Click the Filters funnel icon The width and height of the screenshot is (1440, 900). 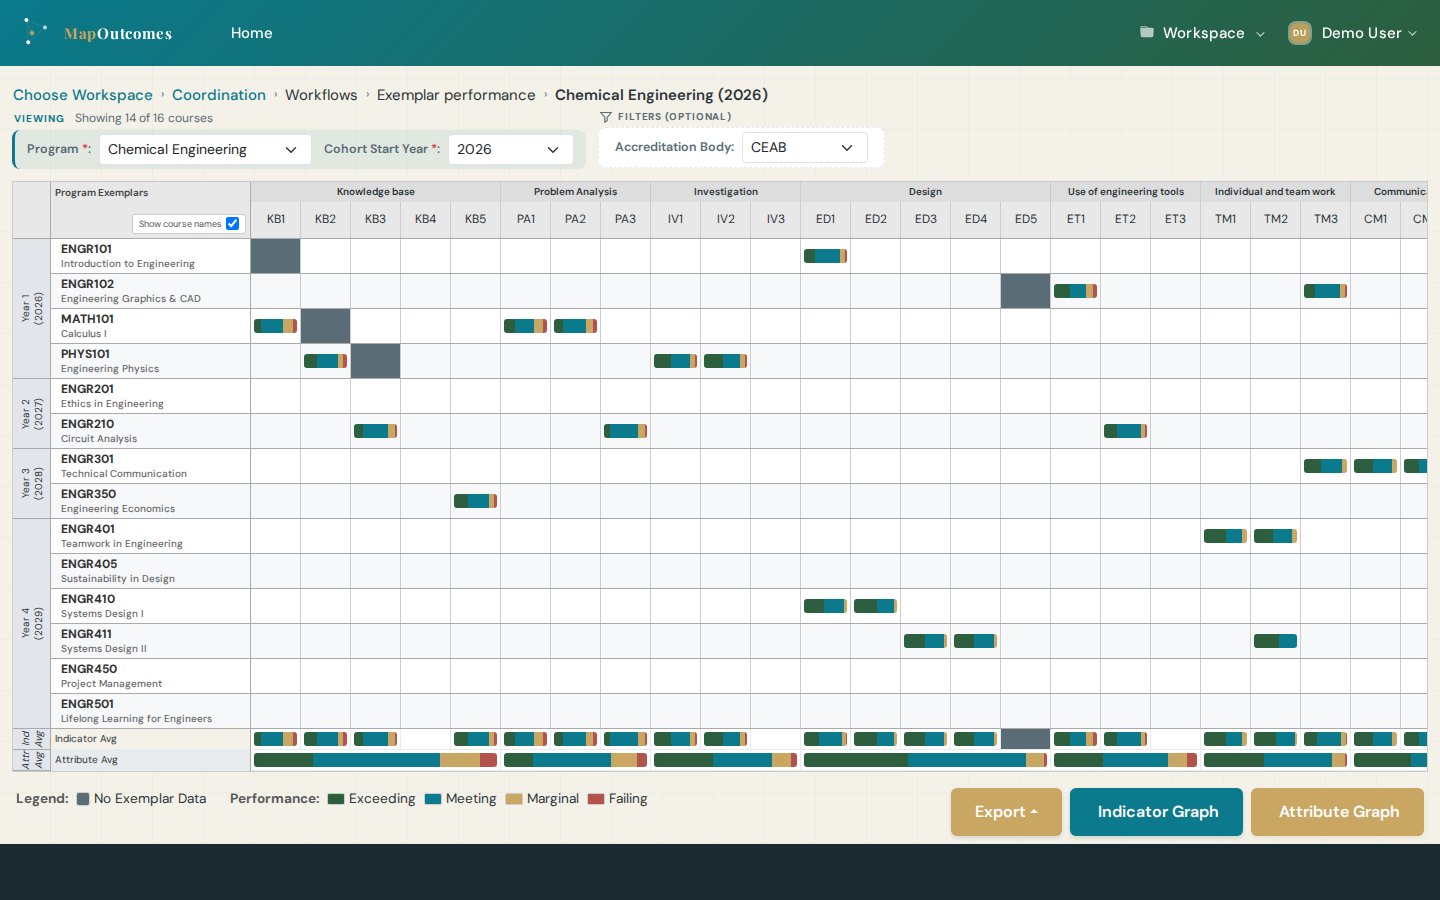606,117
